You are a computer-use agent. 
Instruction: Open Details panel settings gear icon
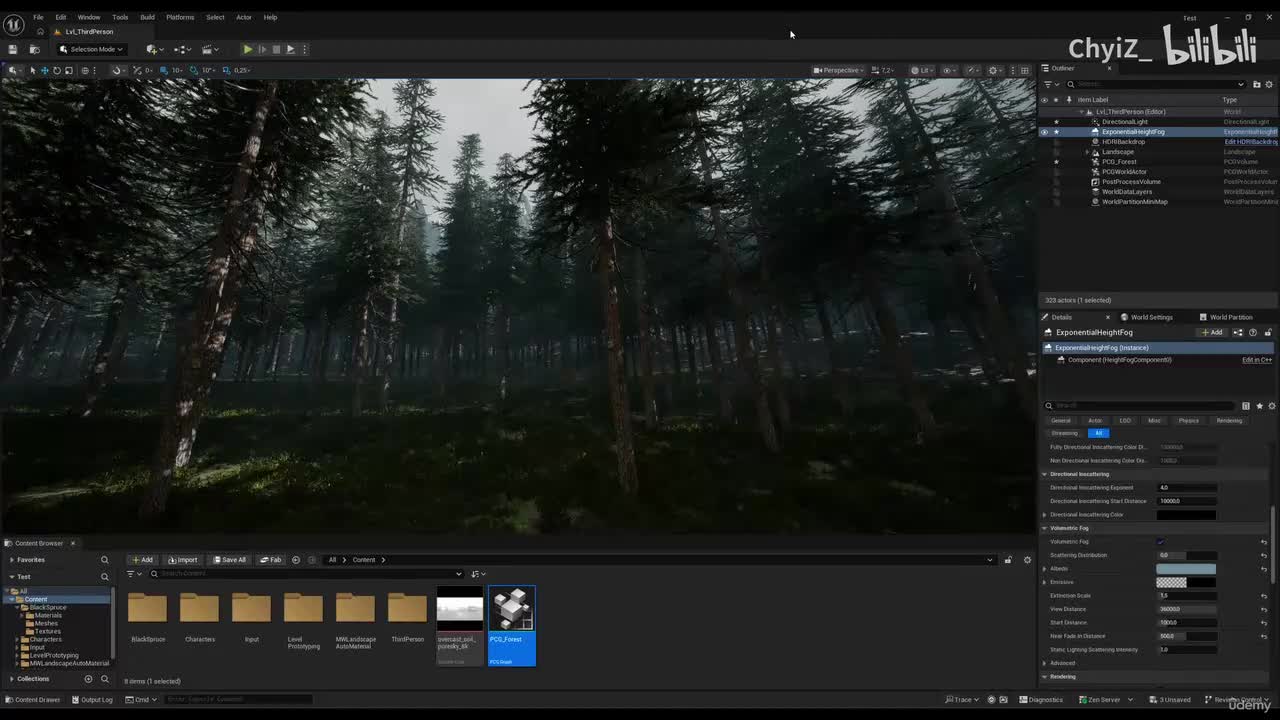click(1271, 406)
